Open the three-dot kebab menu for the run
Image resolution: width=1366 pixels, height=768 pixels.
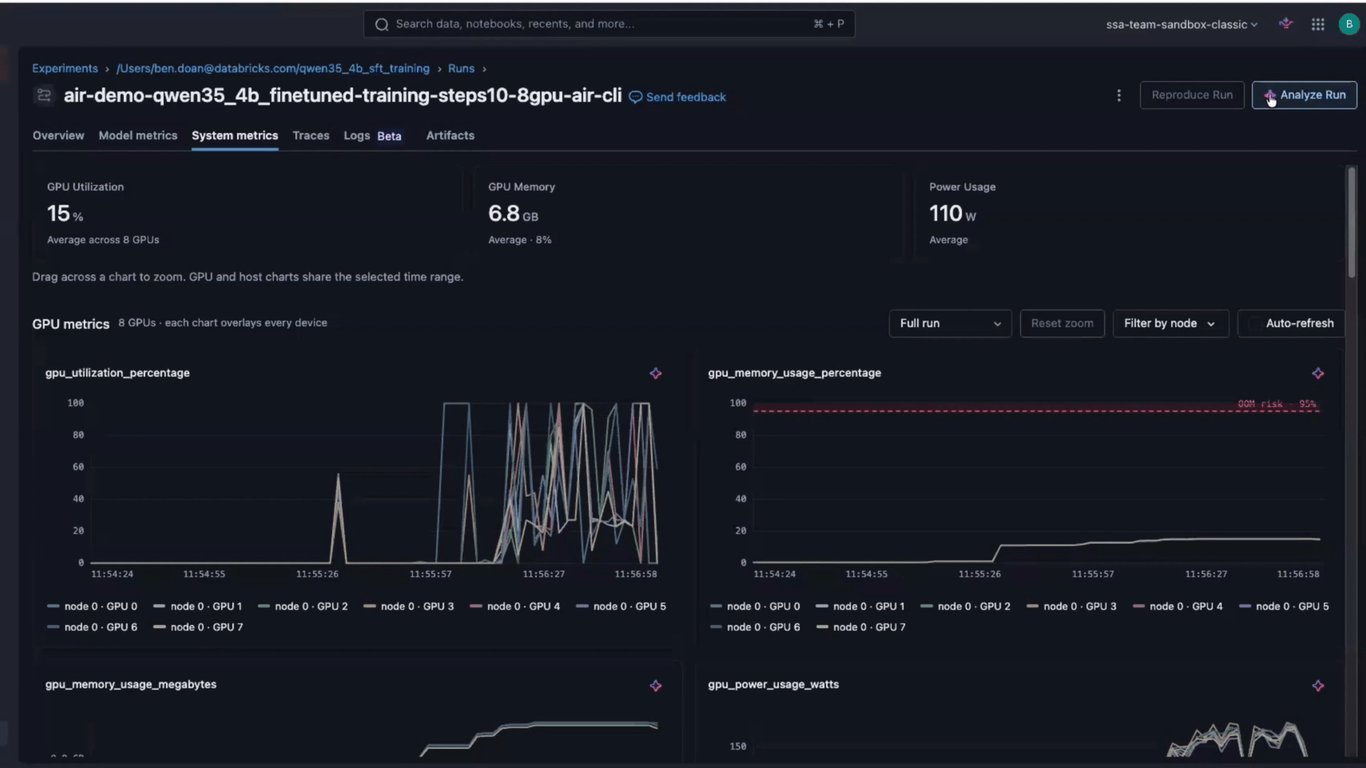pyautogui.click(x=1119, y=95)
